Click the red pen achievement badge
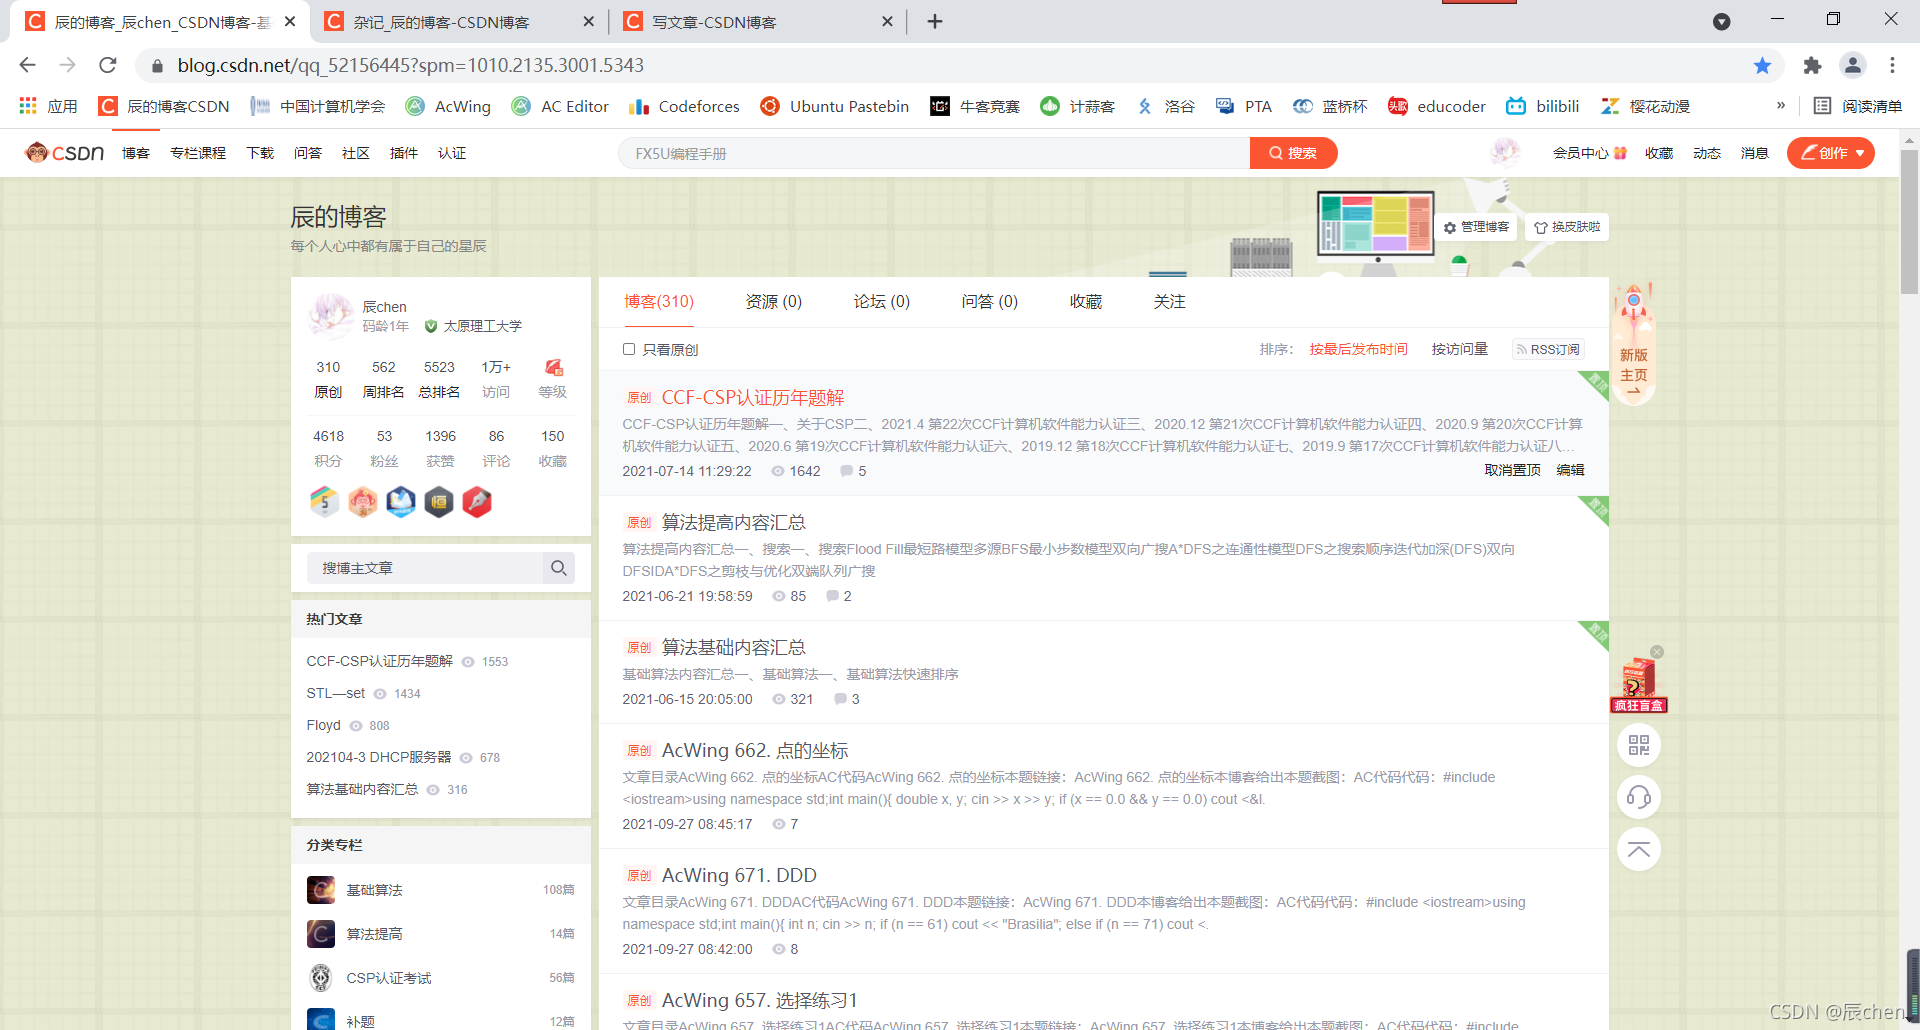Screen dimensions: 1920x1030 [477, 501]
